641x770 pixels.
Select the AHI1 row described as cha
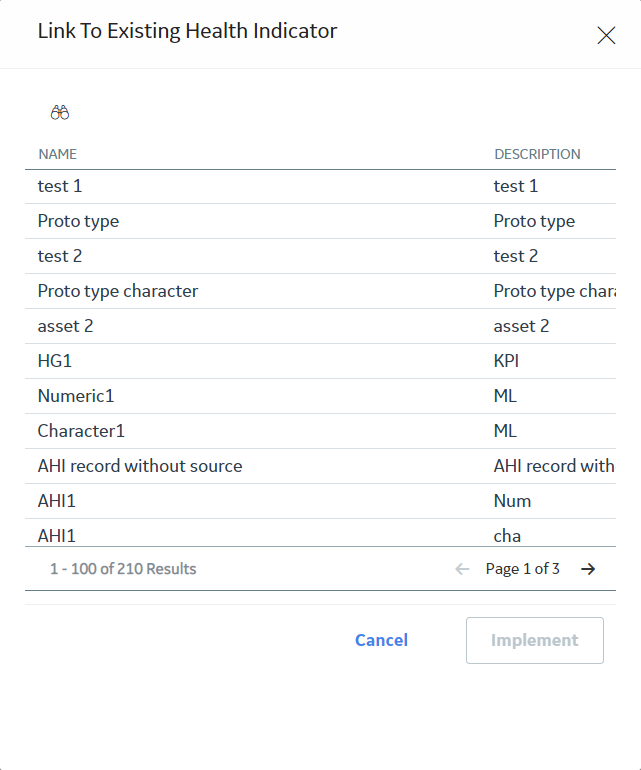(320, 533)
